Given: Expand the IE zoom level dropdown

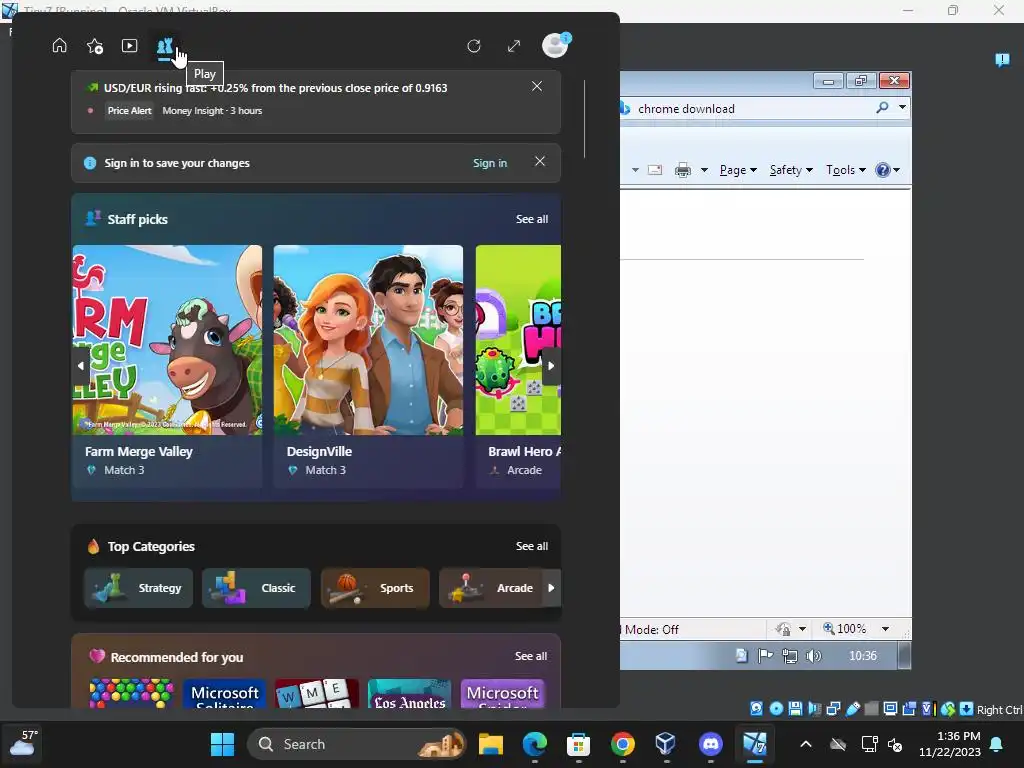Looking at the screenshot, I should click(x=885, y=629).
